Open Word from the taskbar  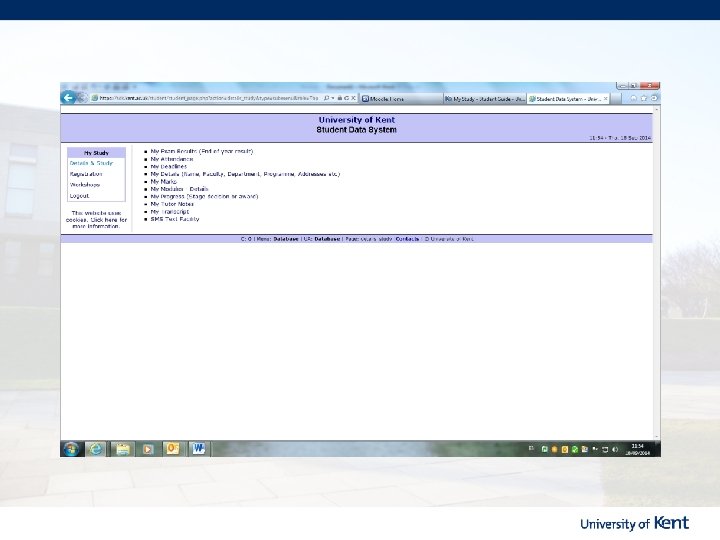198,449
